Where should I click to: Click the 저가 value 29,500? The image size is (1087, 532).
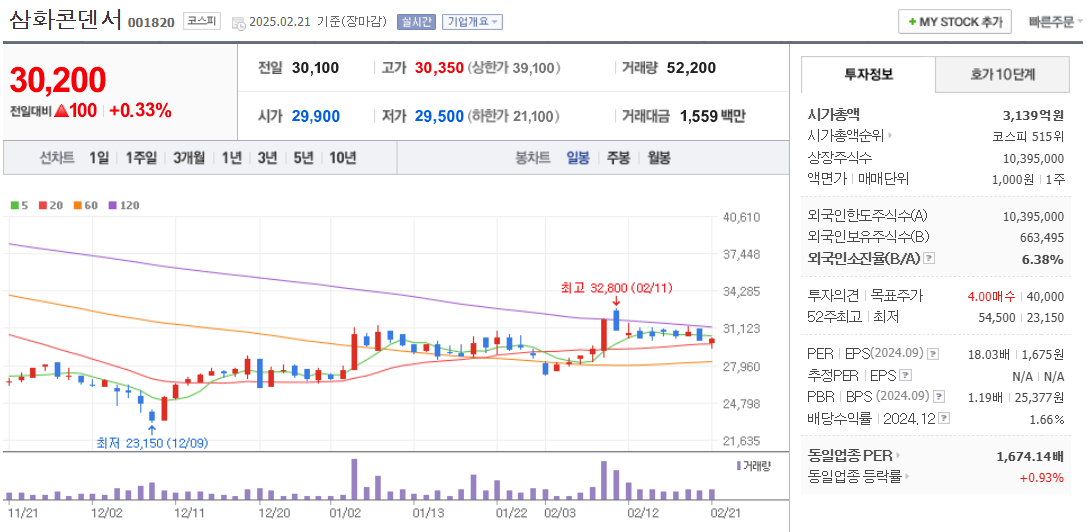pos(439,116)
